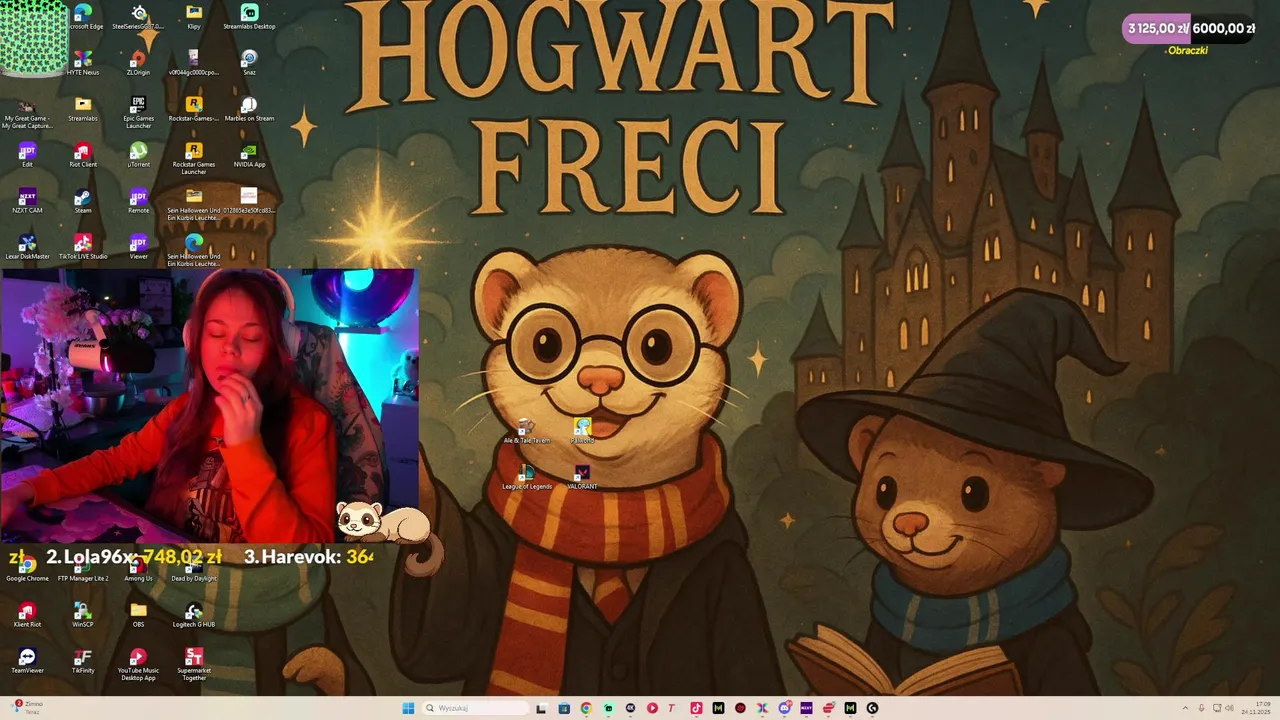Open µTorrent desktop shortcut
1280x720 pixels.
pyautogui.click(x=138, y=155)
